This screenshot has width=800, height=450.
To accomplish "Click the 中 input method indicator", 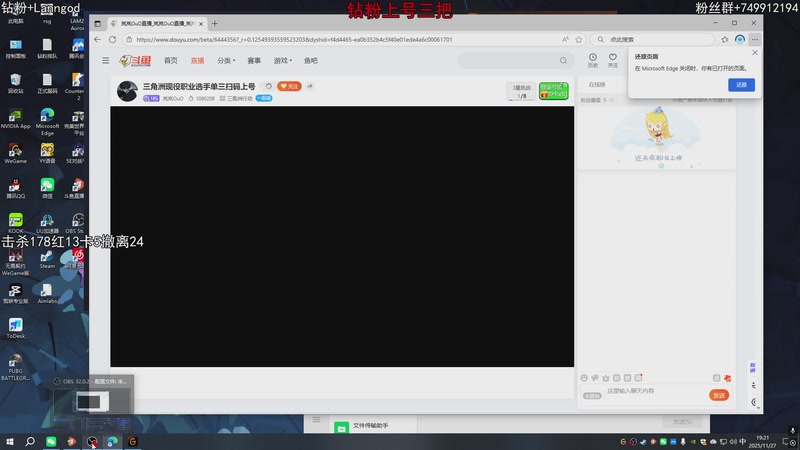I will tap(742, 442).
